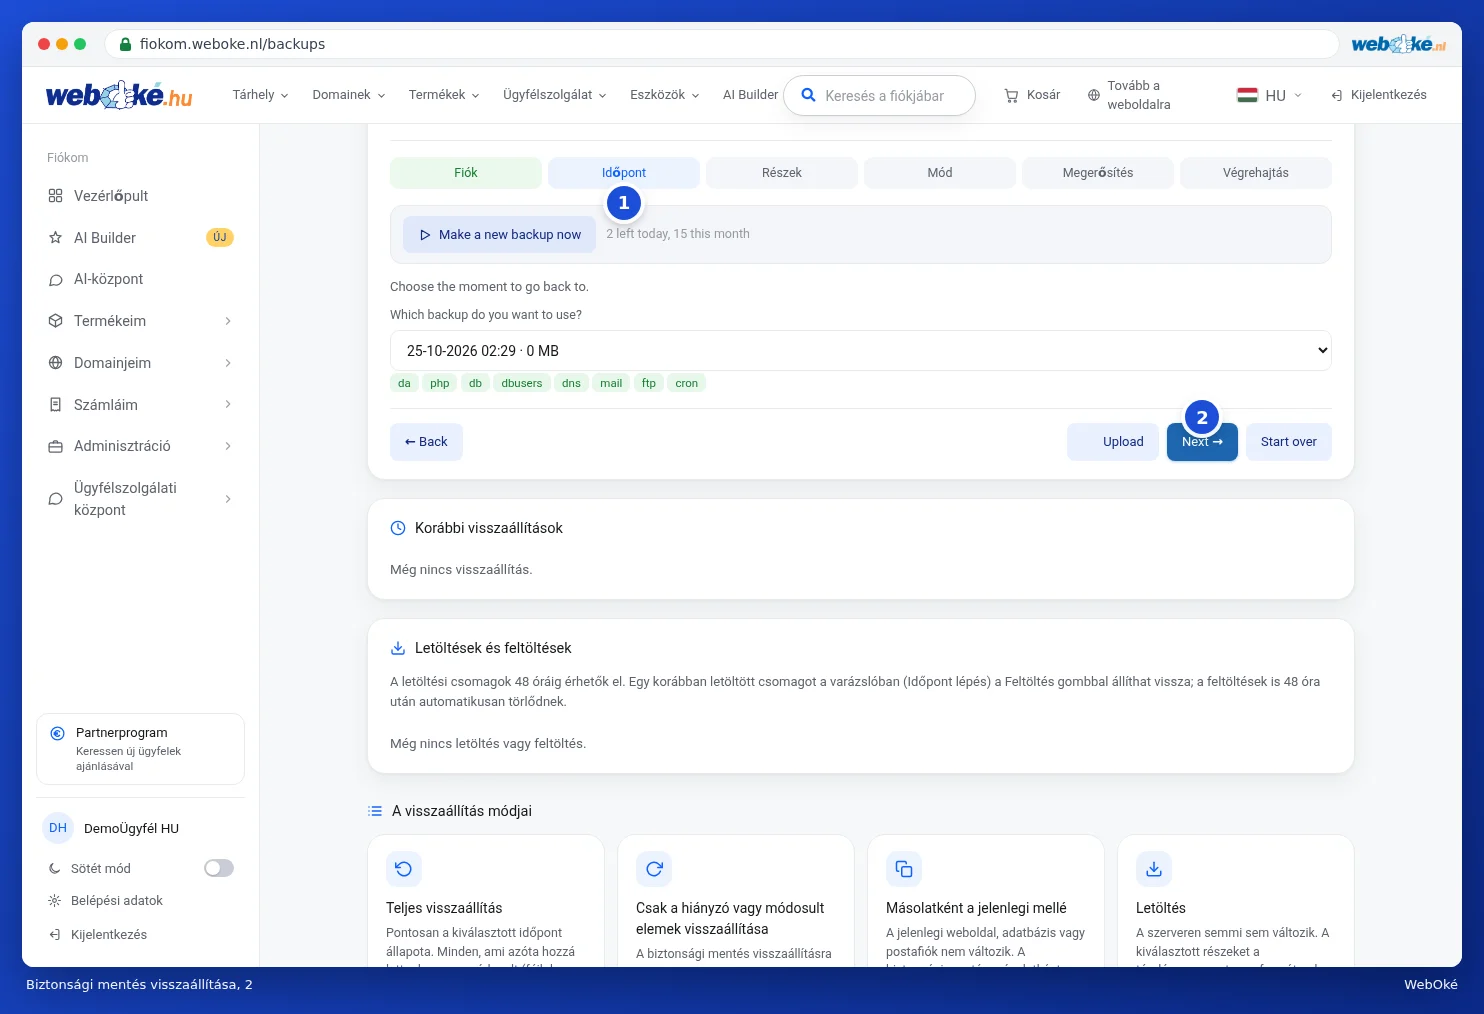Click the Upload button
Screen dimensions: 1484x1014
(1113, 442)
